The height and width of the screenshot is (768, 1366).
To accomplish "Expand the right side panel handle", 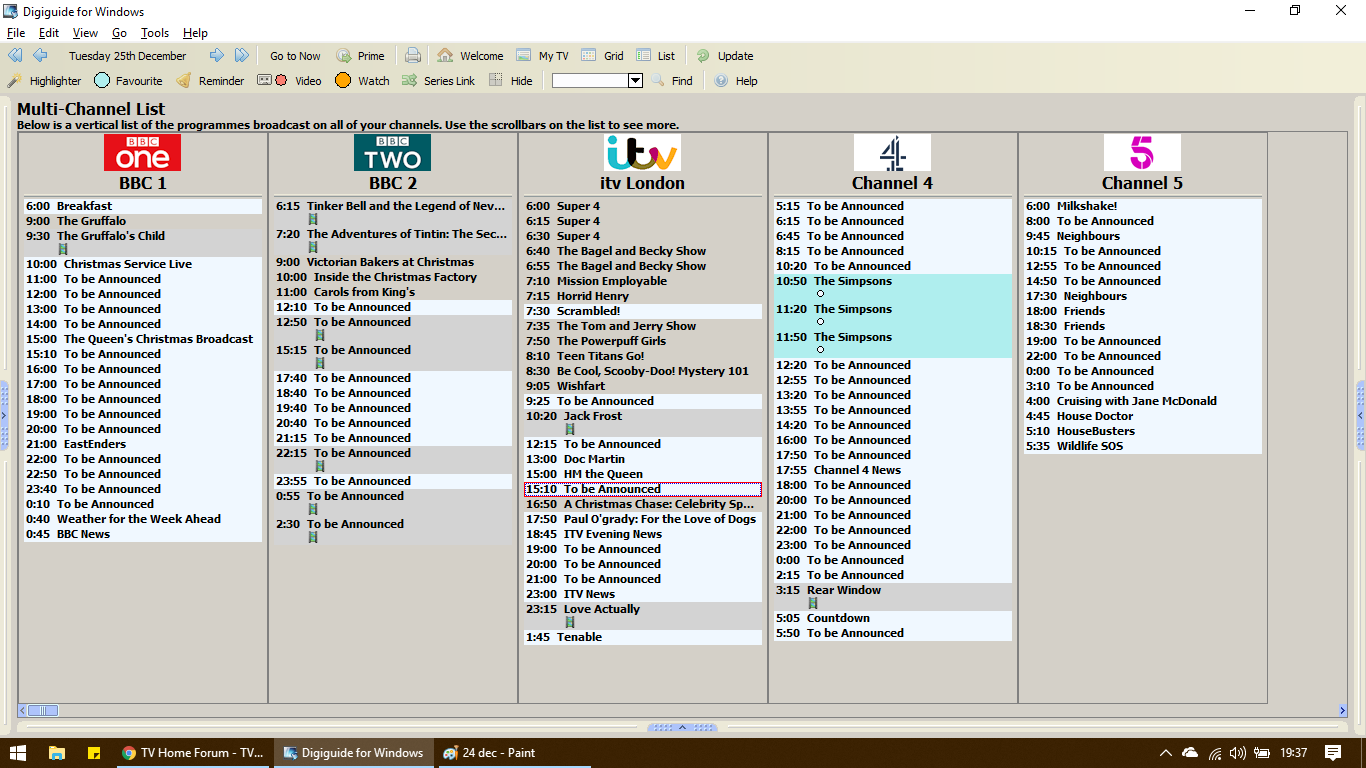I will coord(1361,415).
